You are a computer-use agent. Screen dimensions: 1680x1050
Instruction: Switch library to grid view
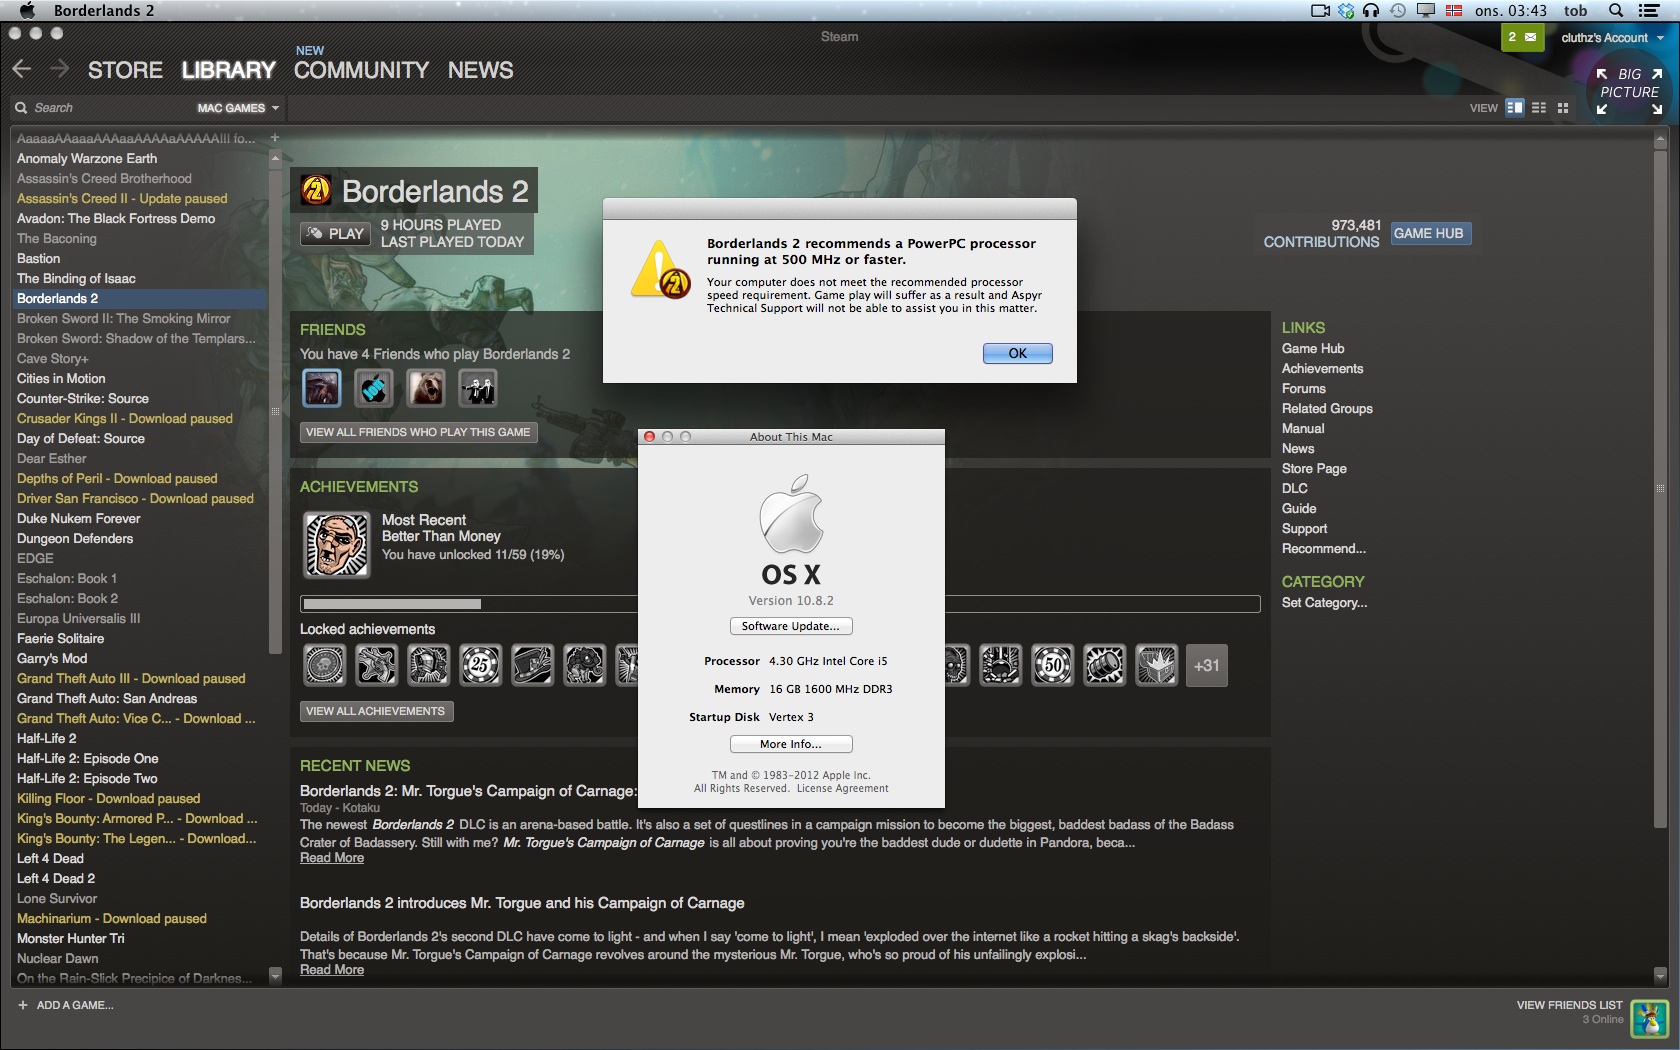[x=1563, y=108]
